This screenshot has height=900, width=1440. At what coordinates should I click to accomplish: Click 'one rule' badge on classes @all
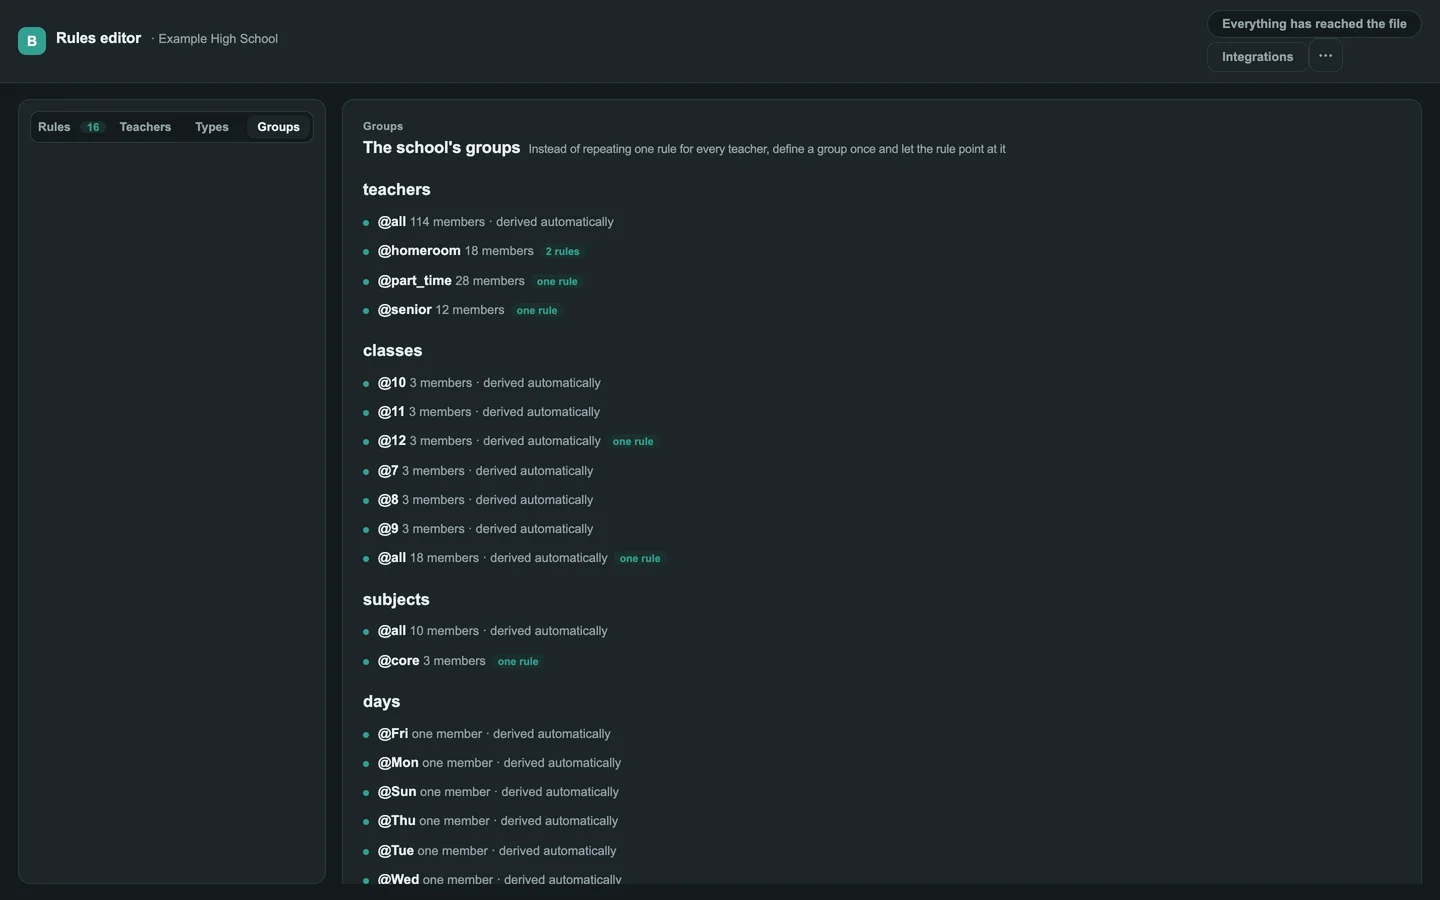click(640, 559)
